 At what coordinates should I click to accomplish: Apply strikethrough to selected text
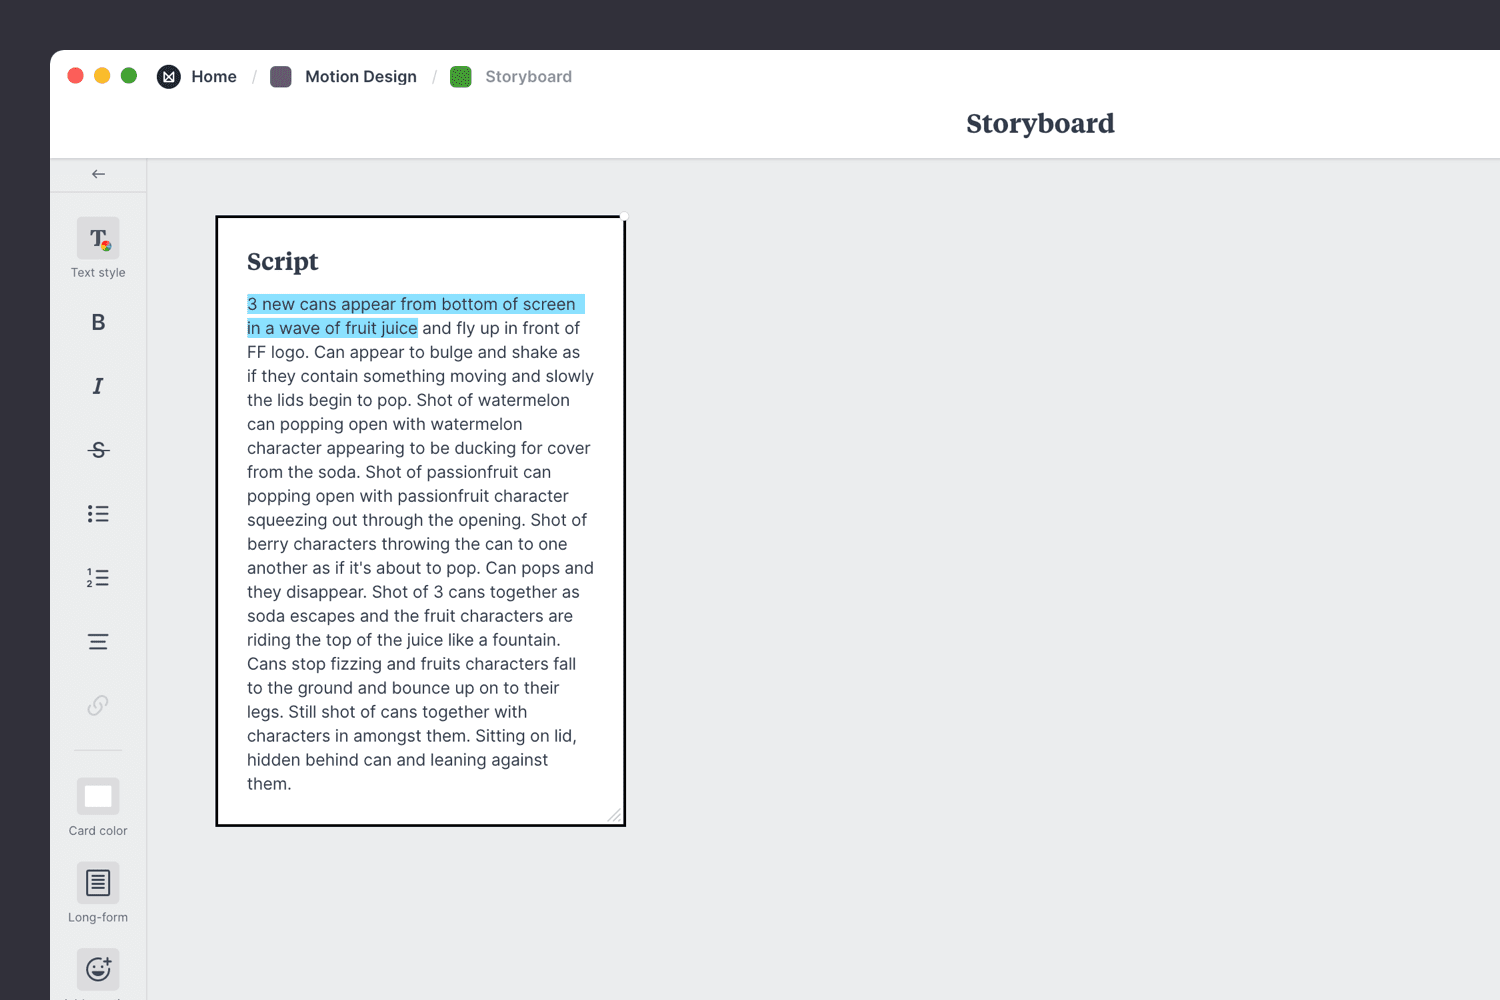tap(97, 449)
